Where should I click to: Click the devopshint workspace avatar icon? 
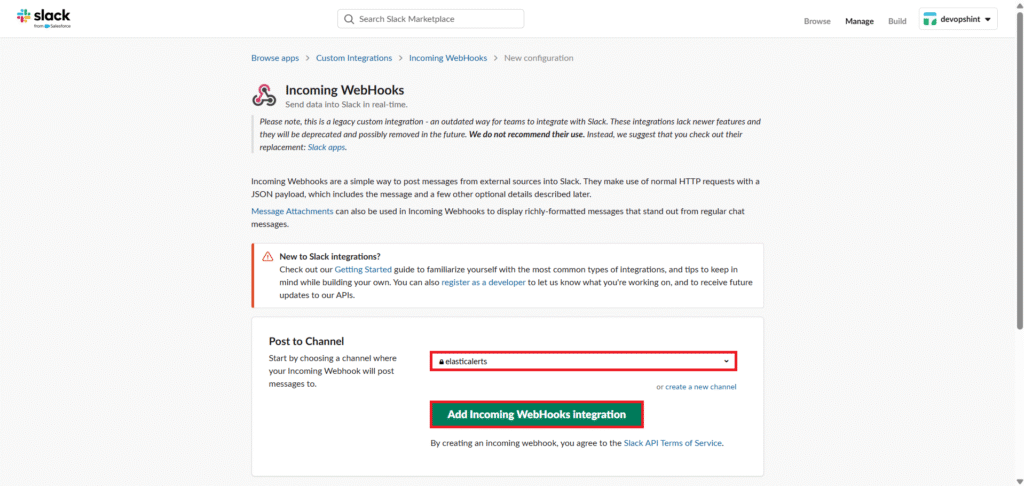click(x=929, y=20)
